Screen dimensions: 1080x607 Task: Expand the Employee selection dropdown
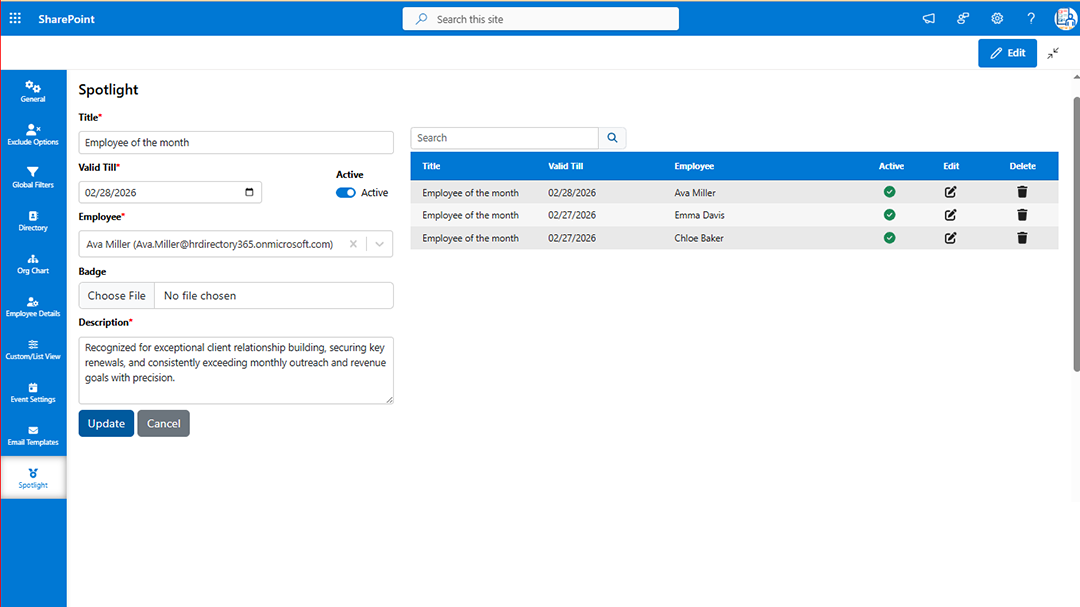pos(379,243)
